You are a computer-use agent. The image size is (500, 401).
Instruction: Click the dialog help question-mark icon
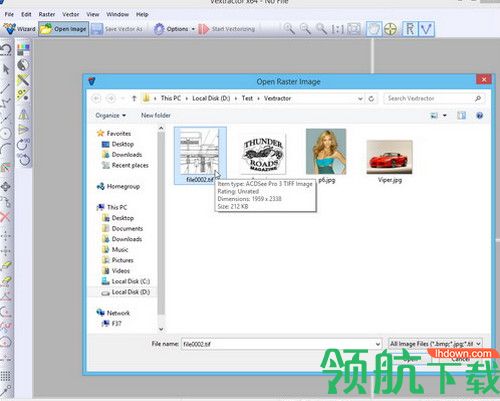pyautogui.click(x=479, y=116)
